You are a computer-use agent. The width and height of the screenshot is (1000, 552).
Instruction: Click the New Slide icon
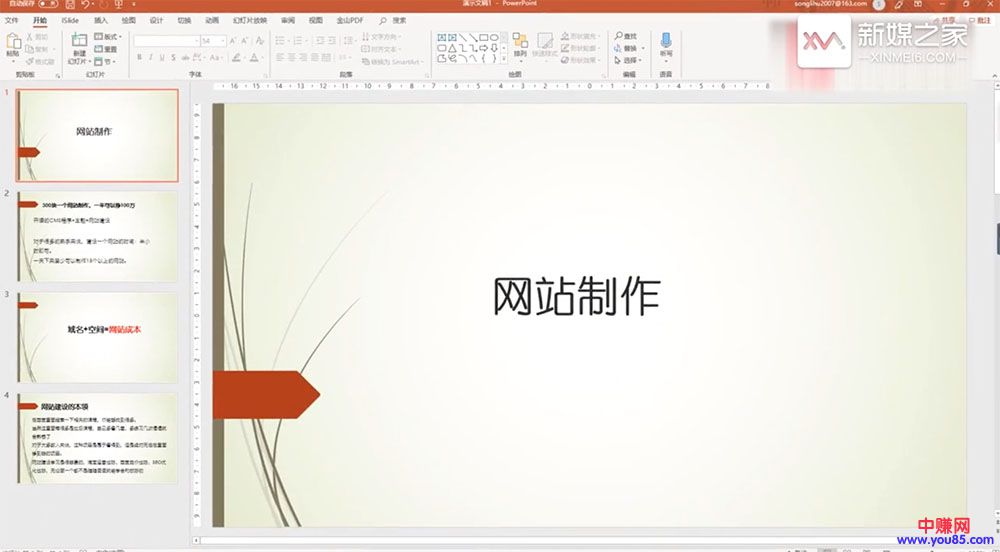(x=79, y=42)
